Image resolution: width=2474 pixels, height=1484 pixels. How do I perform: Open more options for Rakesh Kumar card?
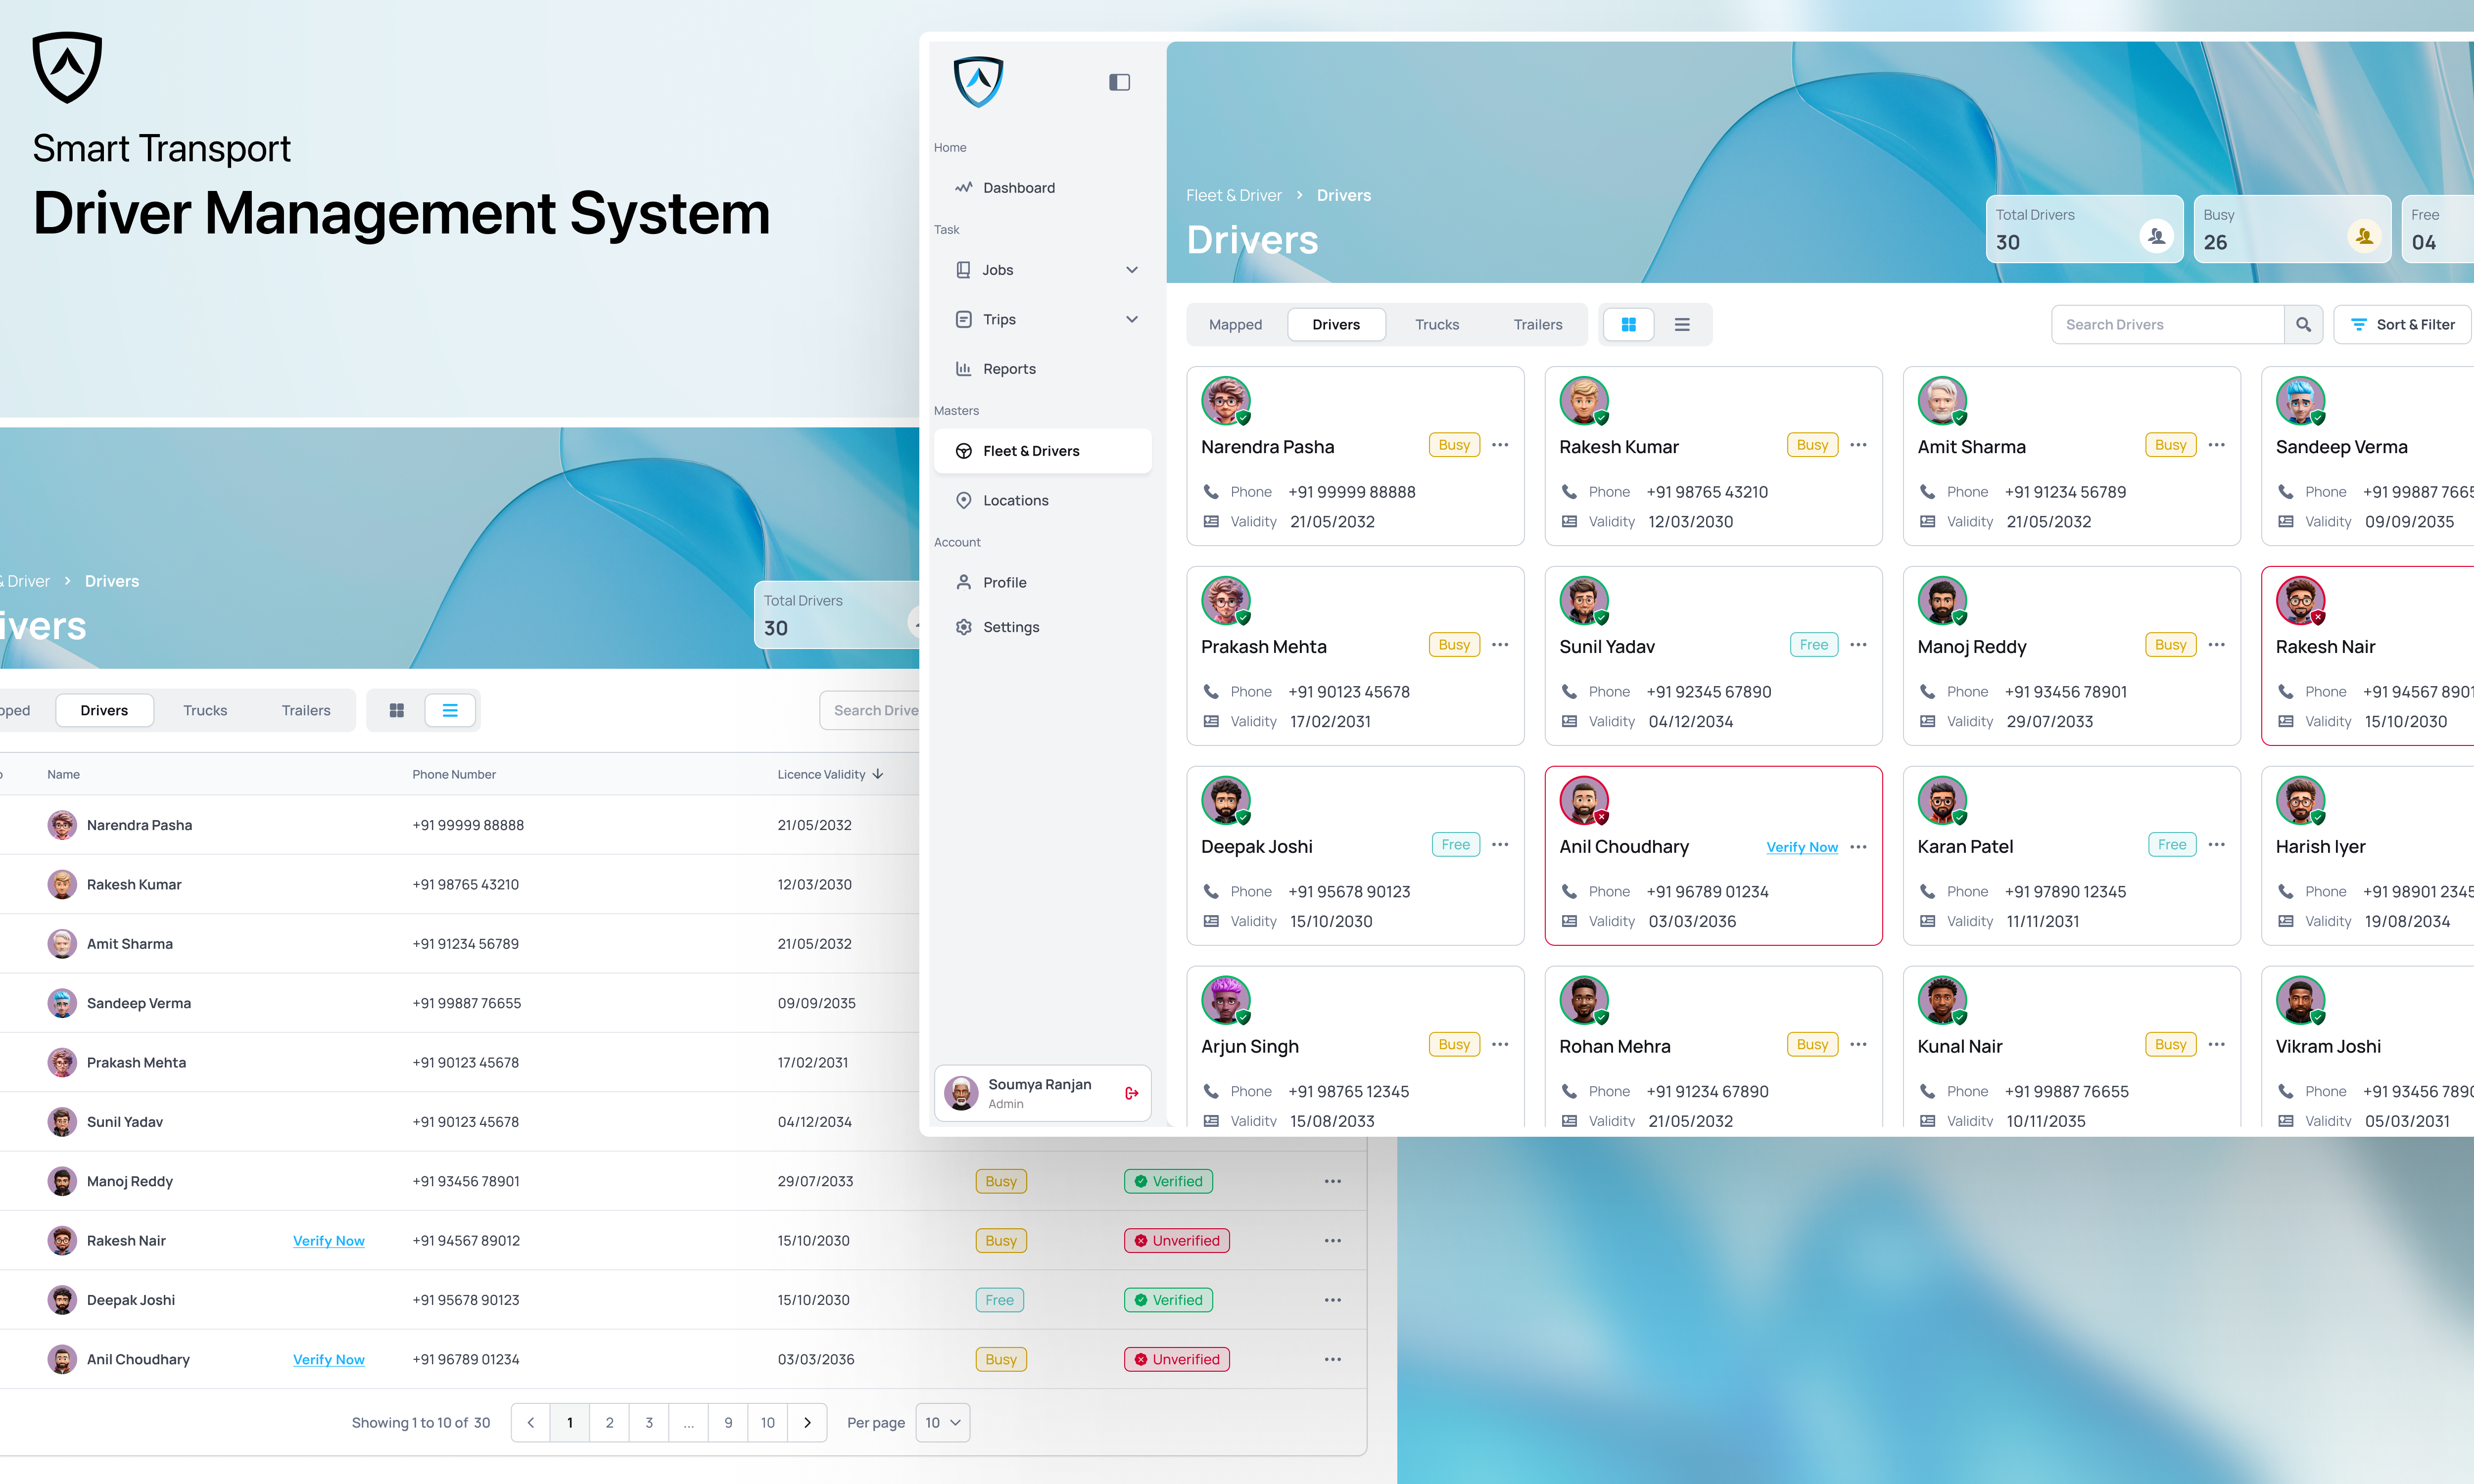pos(1858,445)
